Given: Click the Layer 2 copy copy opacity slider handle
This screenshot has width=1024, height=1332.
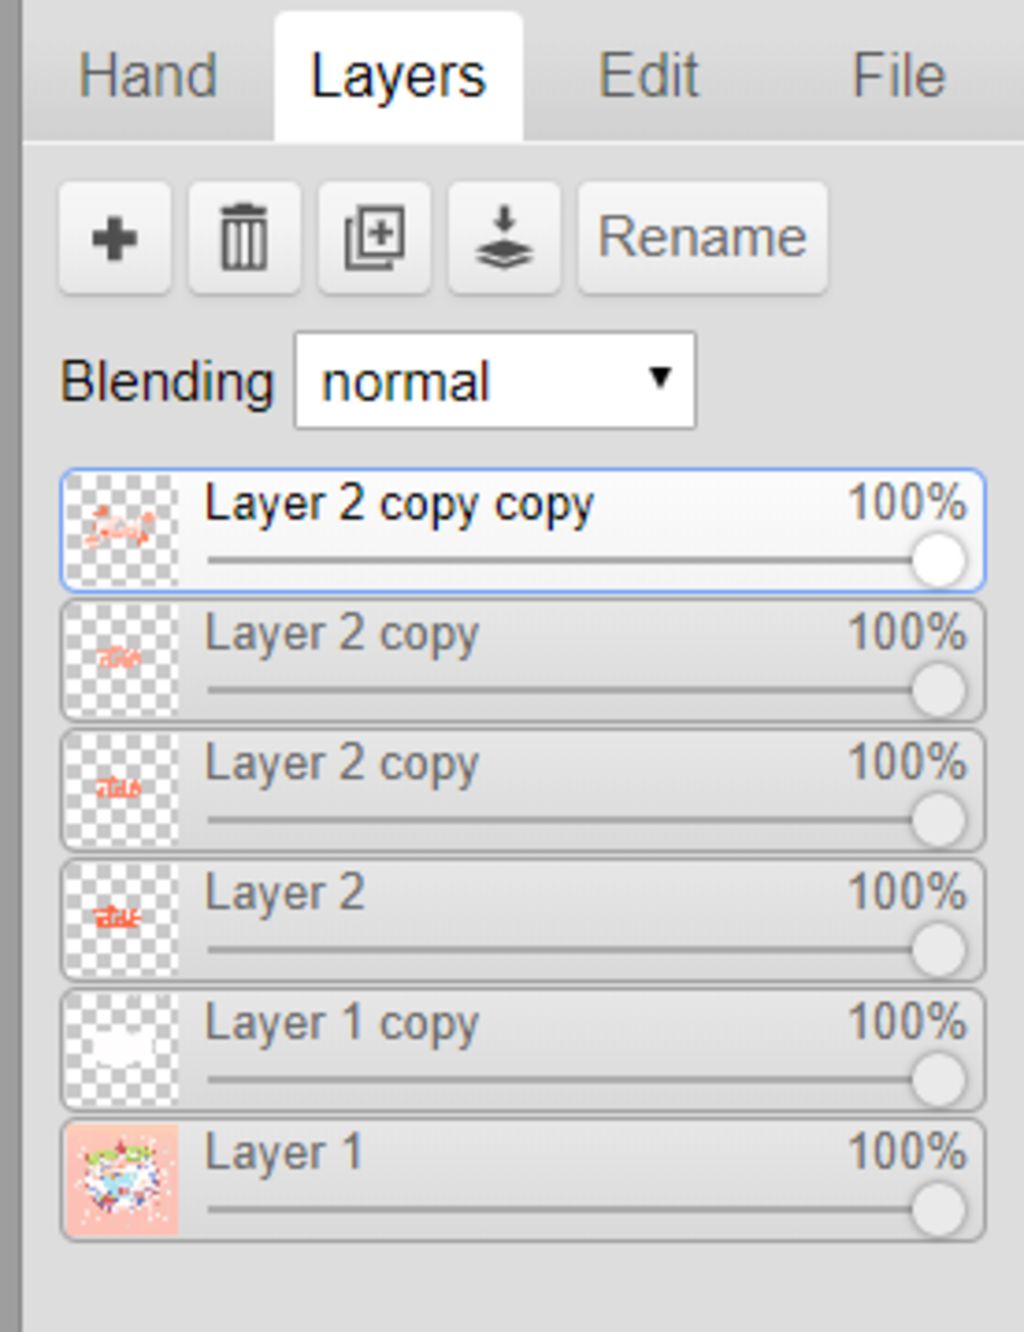Looking at the screenshot, I should (938, 560).
